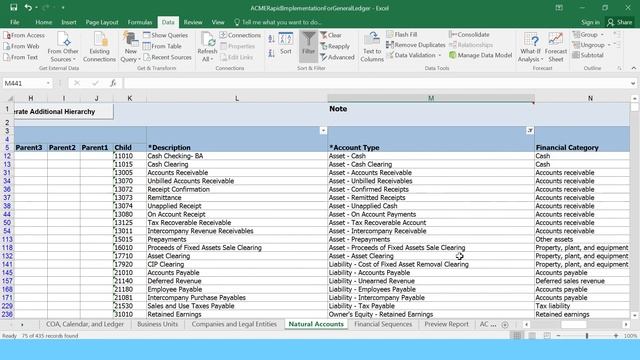Add a new sheet with plus icon

[x=505, y=325]
